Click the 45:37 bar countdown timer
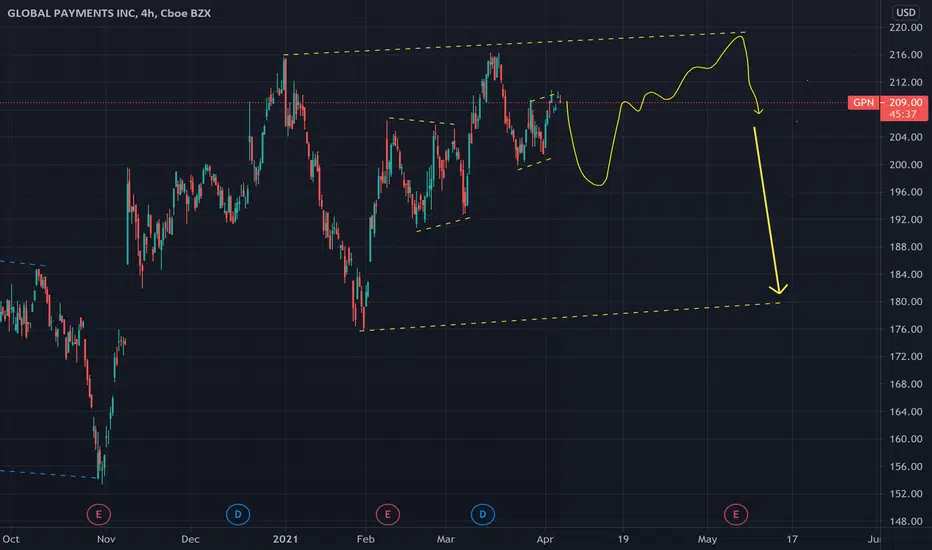Image resolution: width=932 pixels, height=550 pixels. [x=903, y=114]
